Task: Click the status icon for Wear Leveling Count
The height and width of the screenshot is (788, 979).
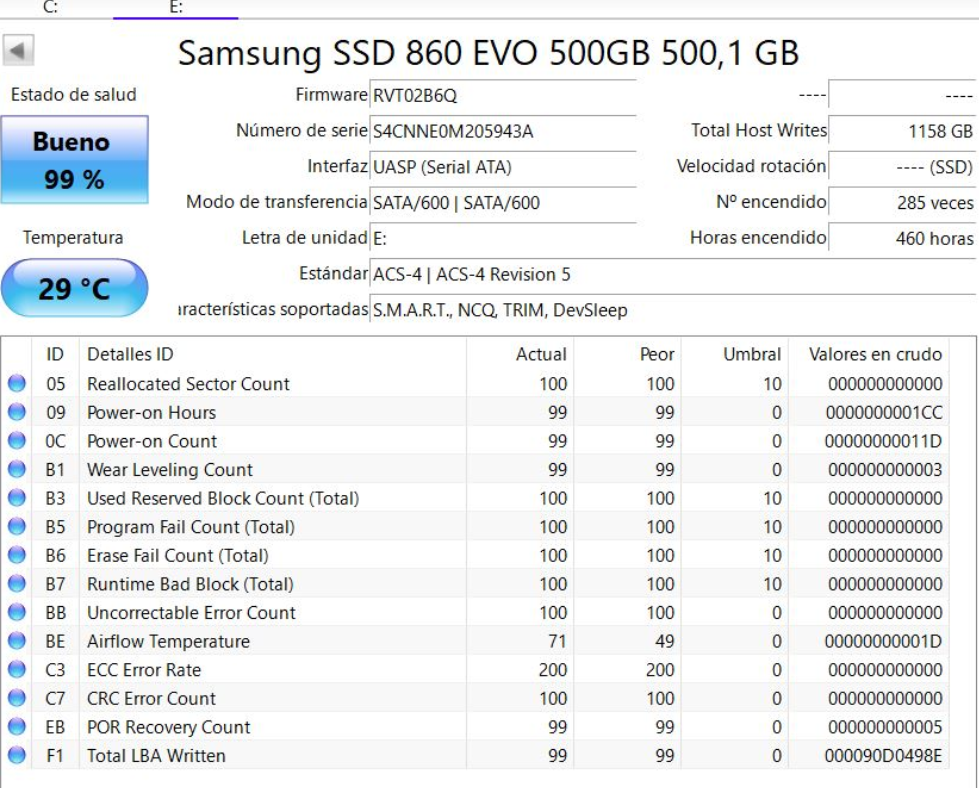Action: pyautogui.click(x=17, y=469)
